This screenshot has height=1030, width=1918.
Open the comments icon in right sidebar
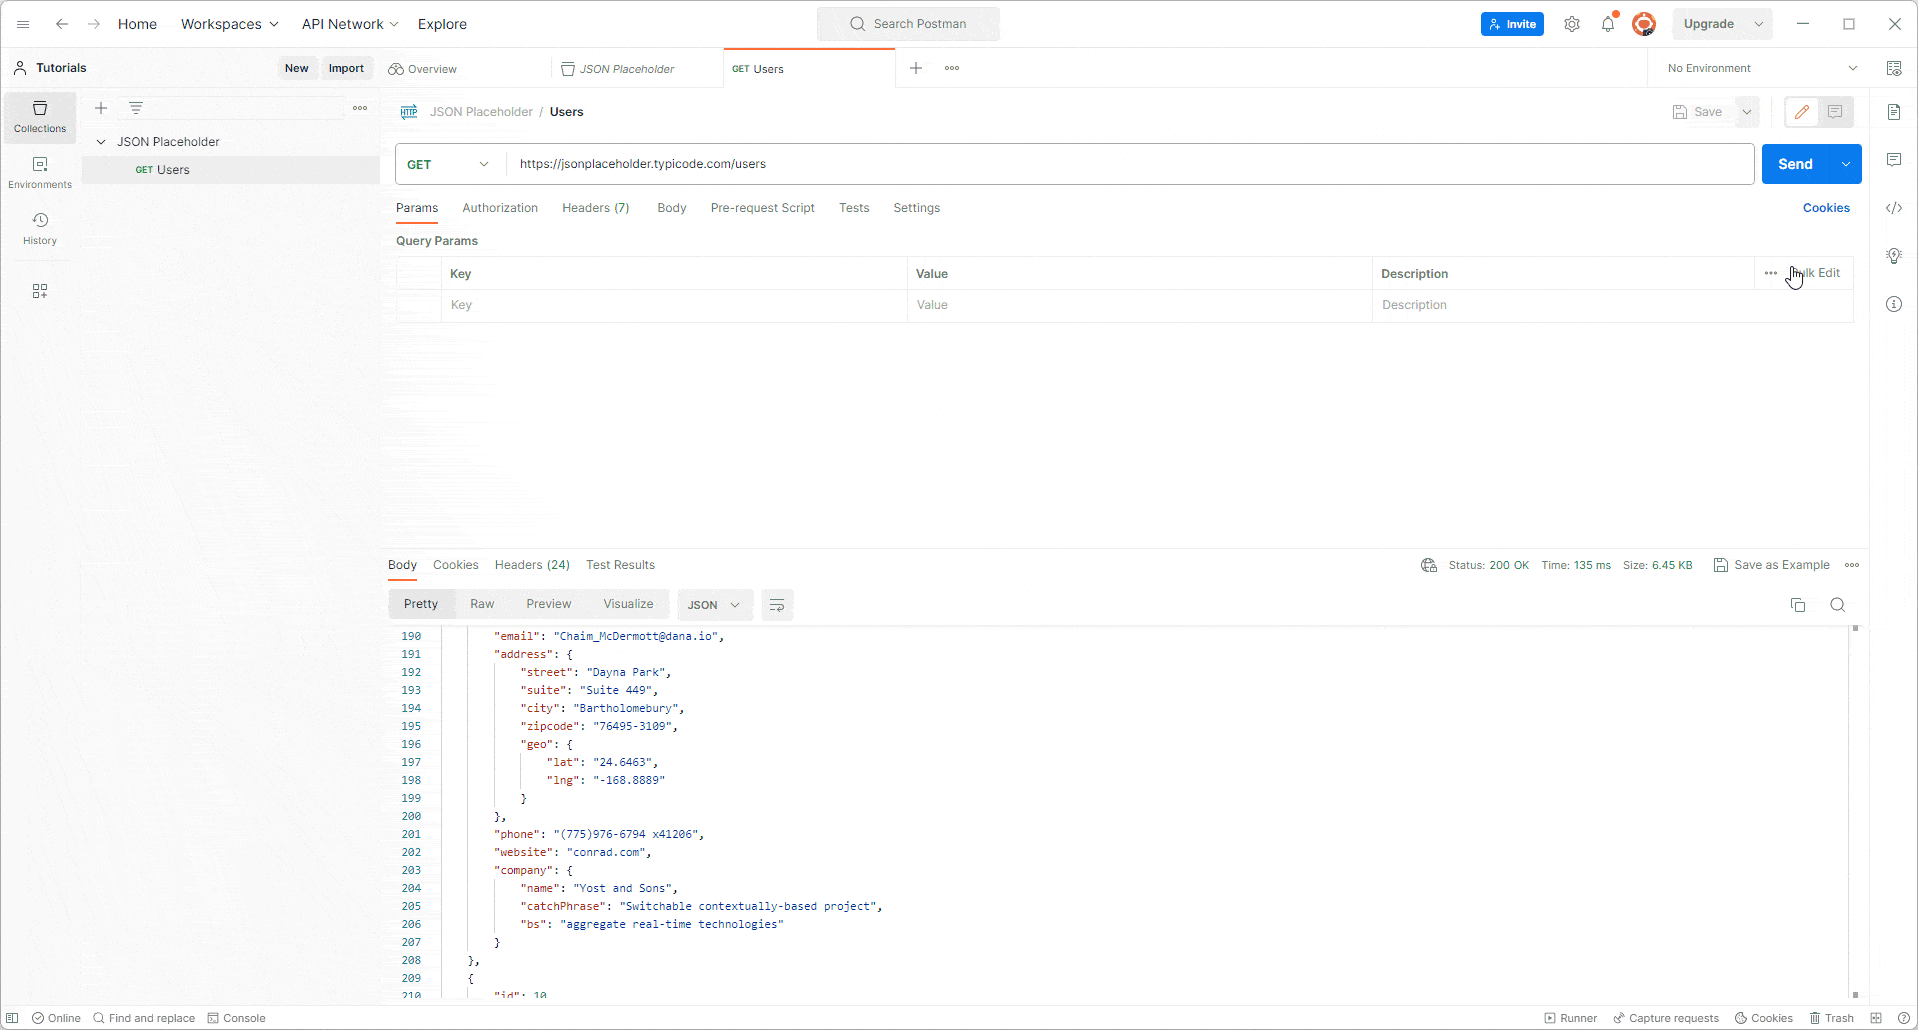(x=1894, y=160)
